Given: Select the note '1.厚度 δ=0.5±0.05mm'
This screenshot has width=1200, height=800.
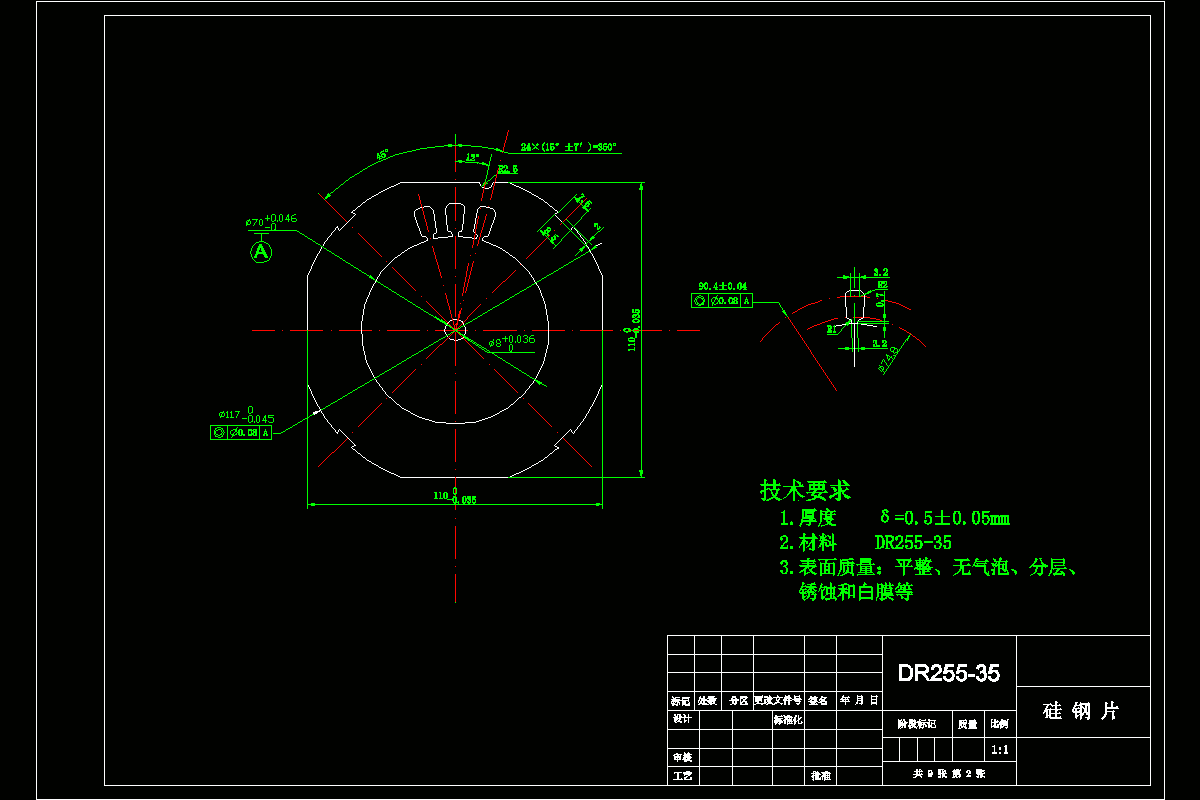Looking at the screenshot, I should click(x=894, y=518).
